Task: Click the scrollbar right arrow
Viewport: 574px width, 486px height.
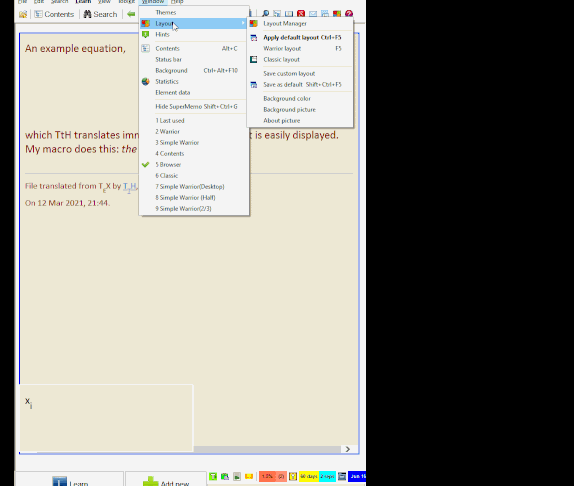Action: tap(347, 449)
